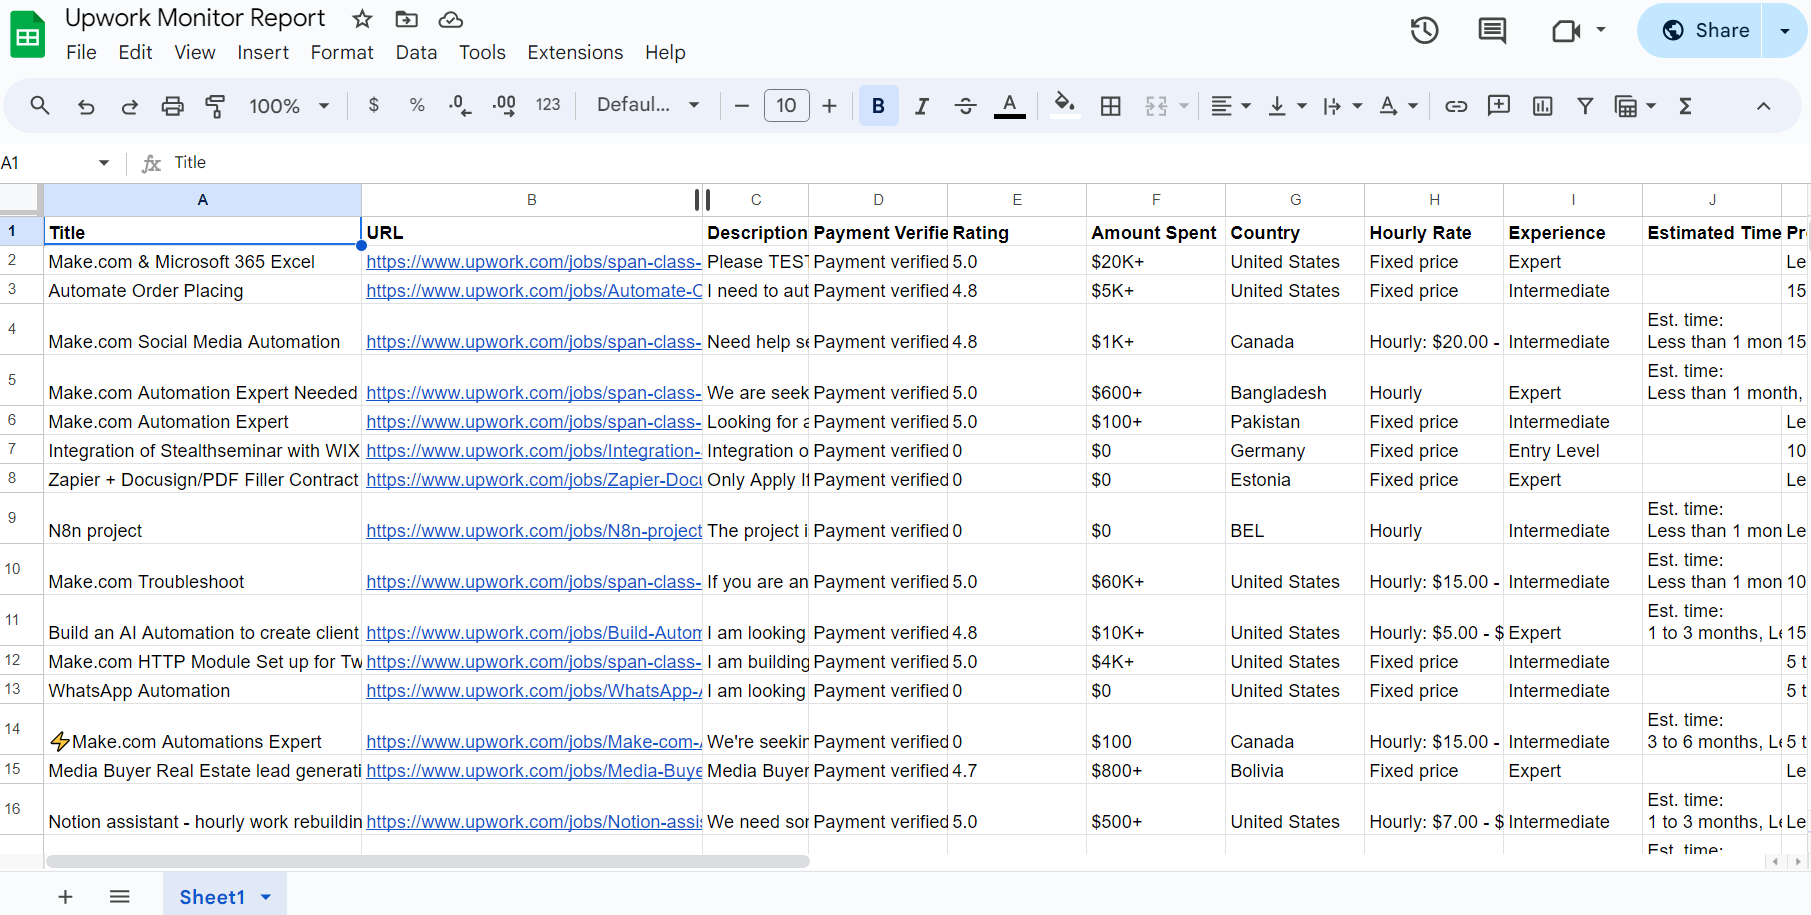Click the Undo arrow icon
The image size is (1811, 915).
pos(86,106)
